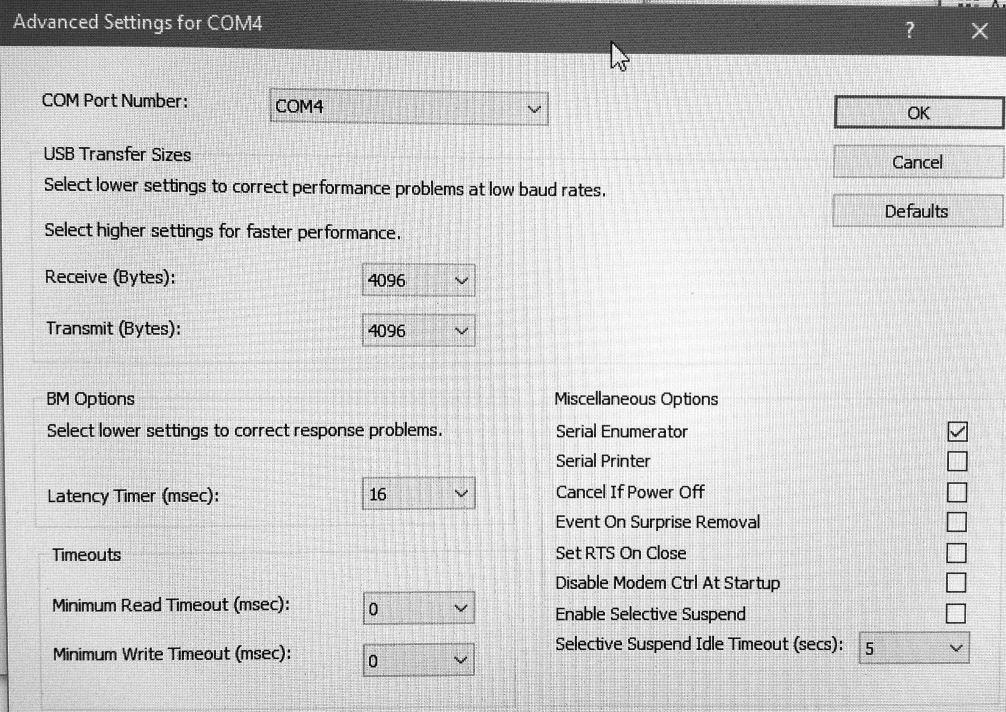Check Cancel If Power Off option
1006x712 pixels.
tap(957, 492)
